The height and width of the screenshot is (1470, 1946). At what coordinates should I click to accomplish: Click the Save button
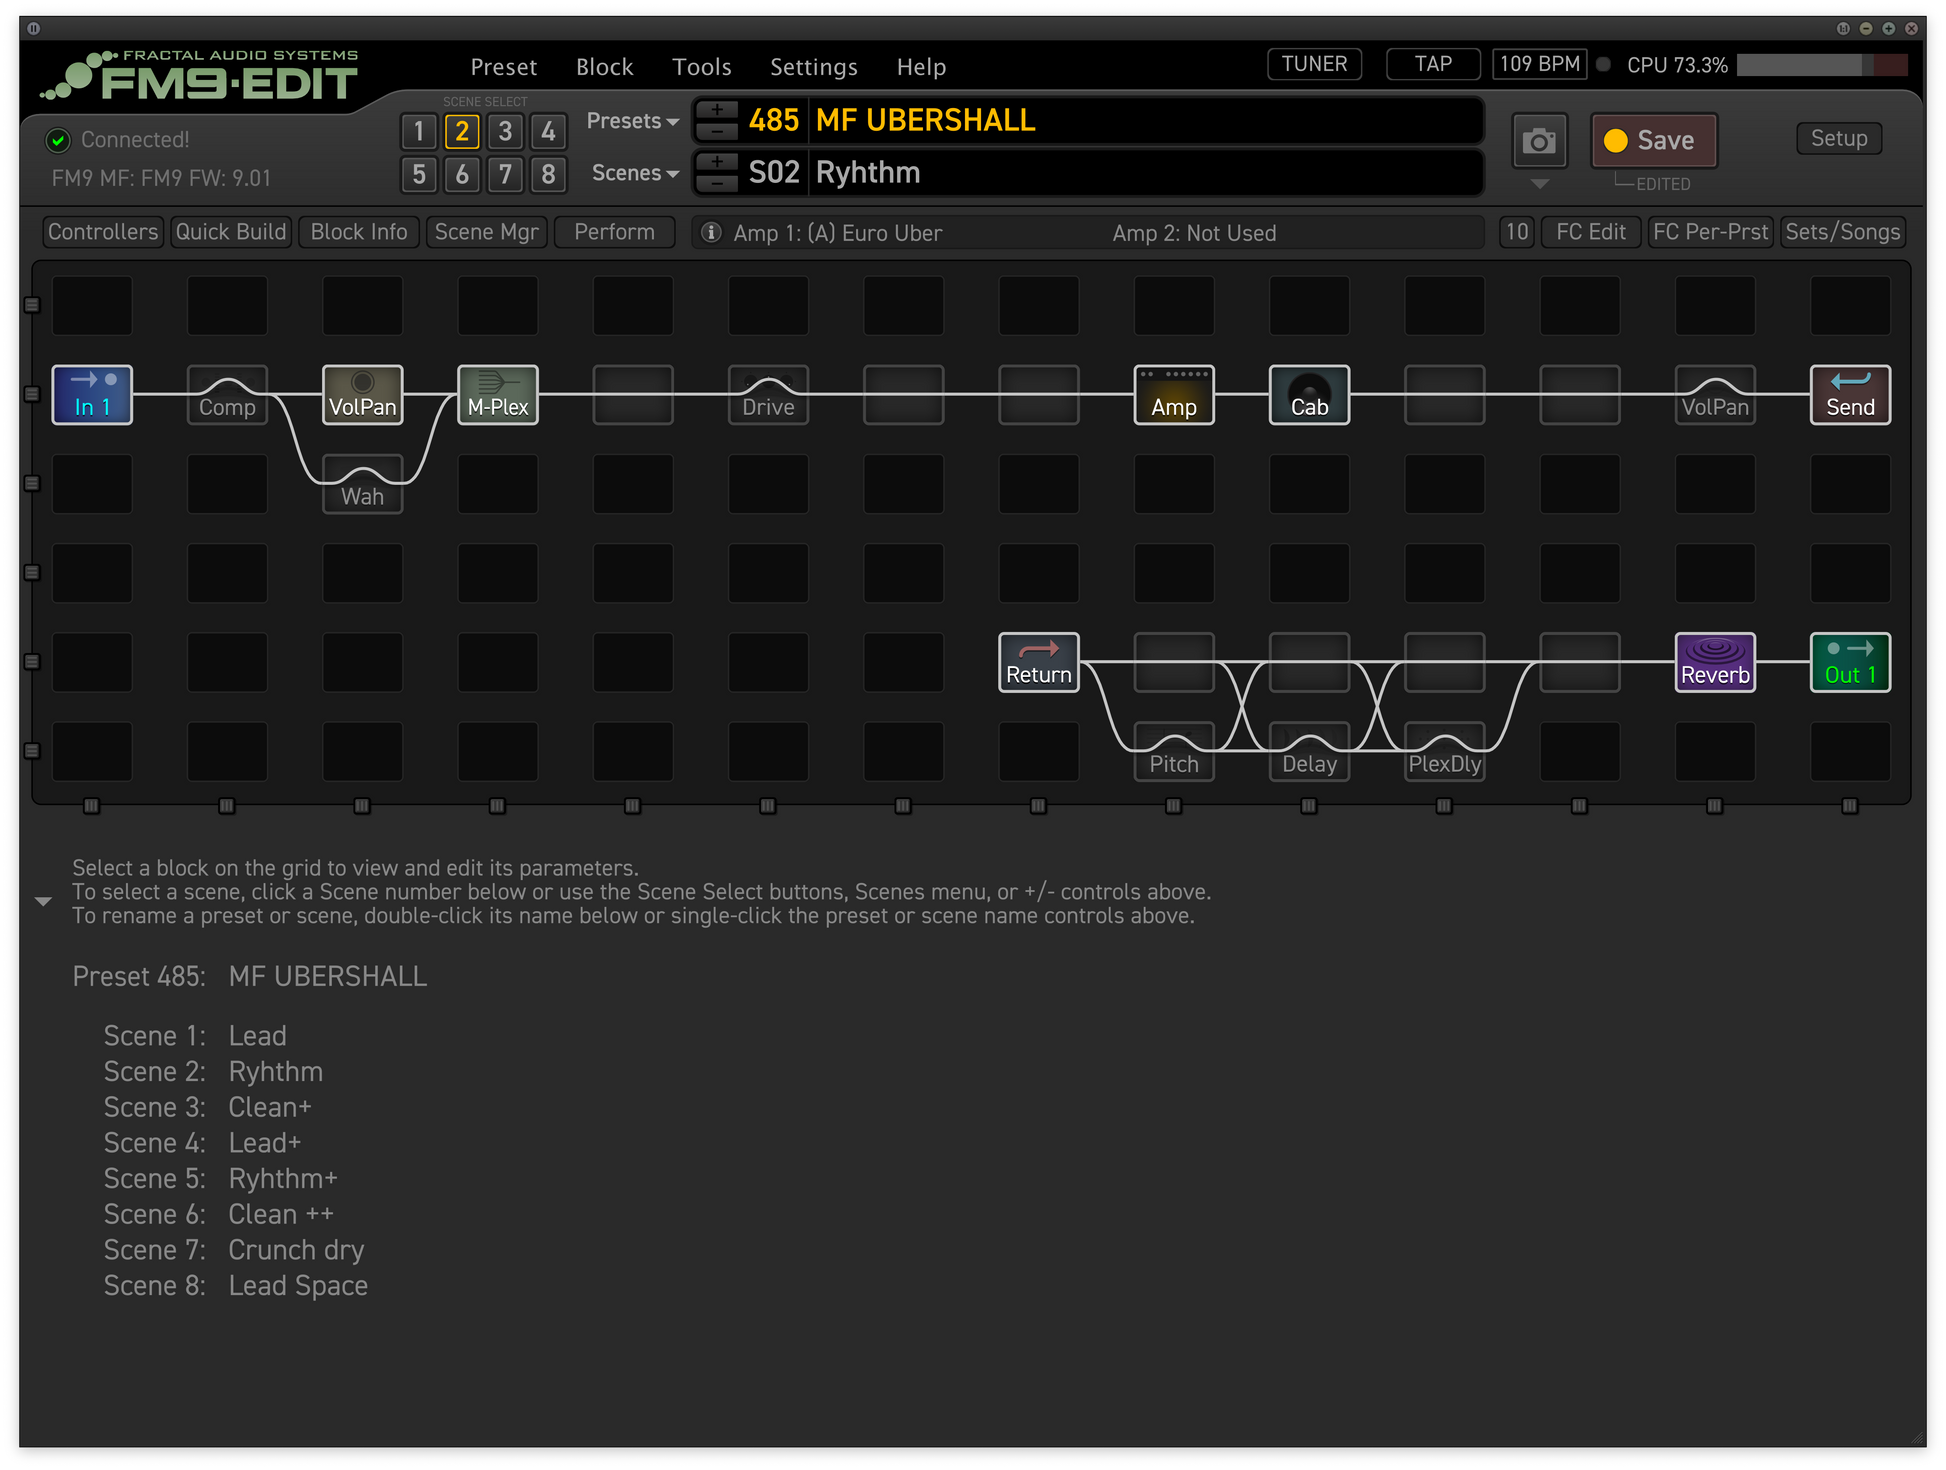click(1653, 141)
